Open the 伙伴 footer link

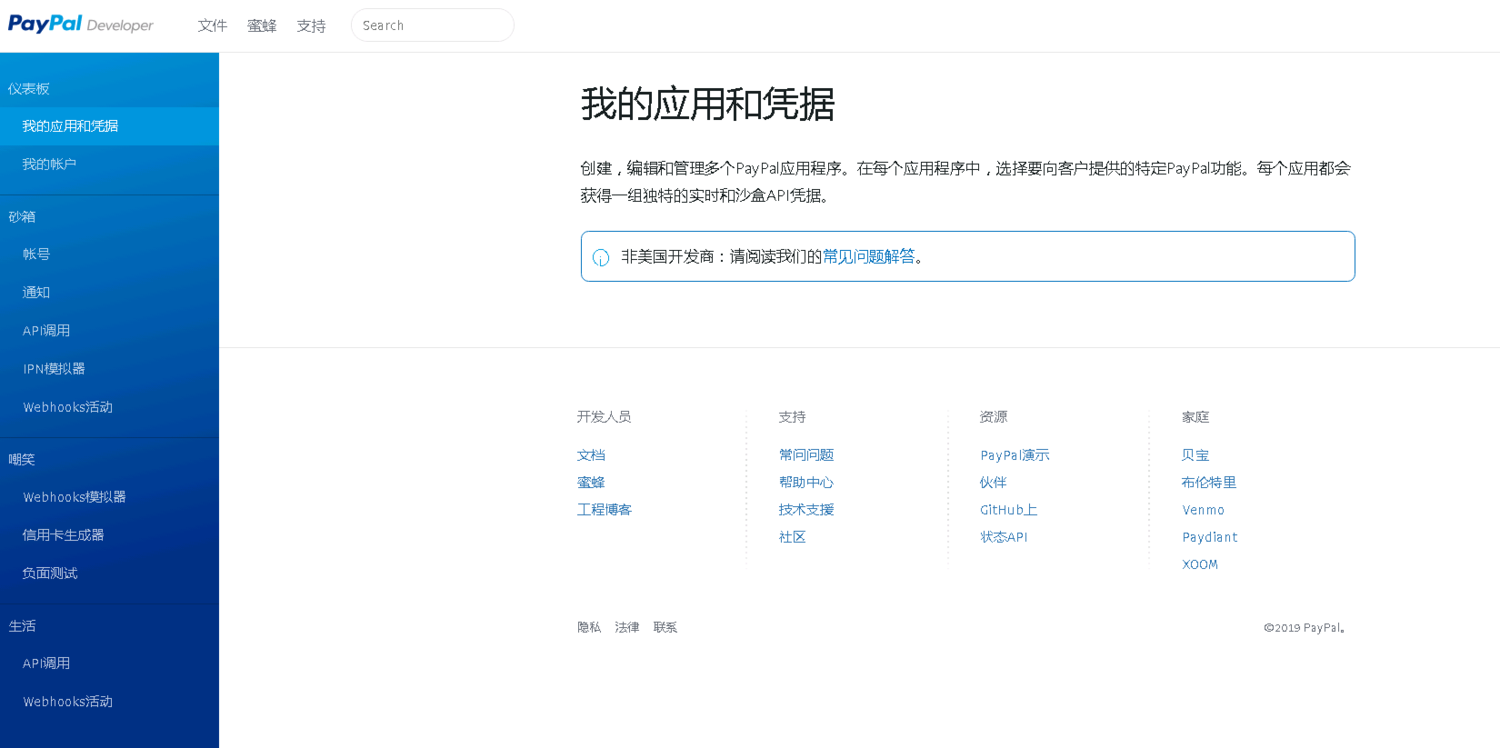993,482
